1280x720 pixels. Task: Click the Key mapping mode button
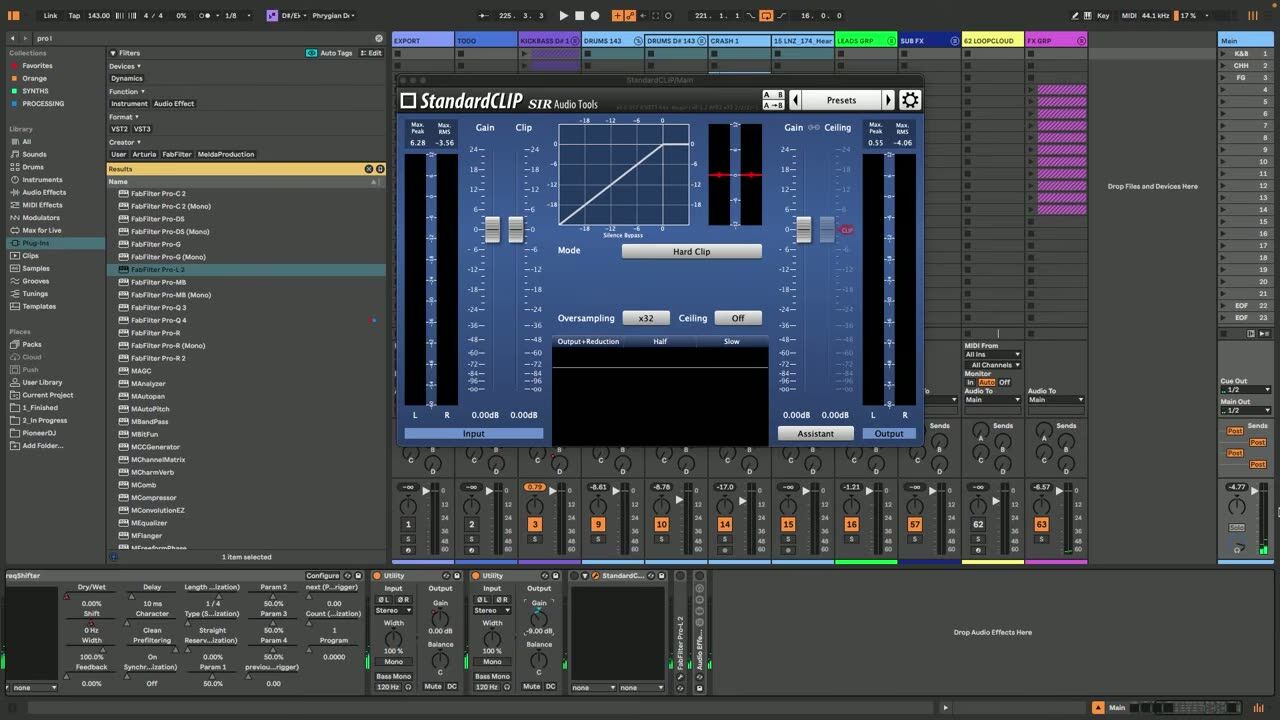coord(1103,16)
